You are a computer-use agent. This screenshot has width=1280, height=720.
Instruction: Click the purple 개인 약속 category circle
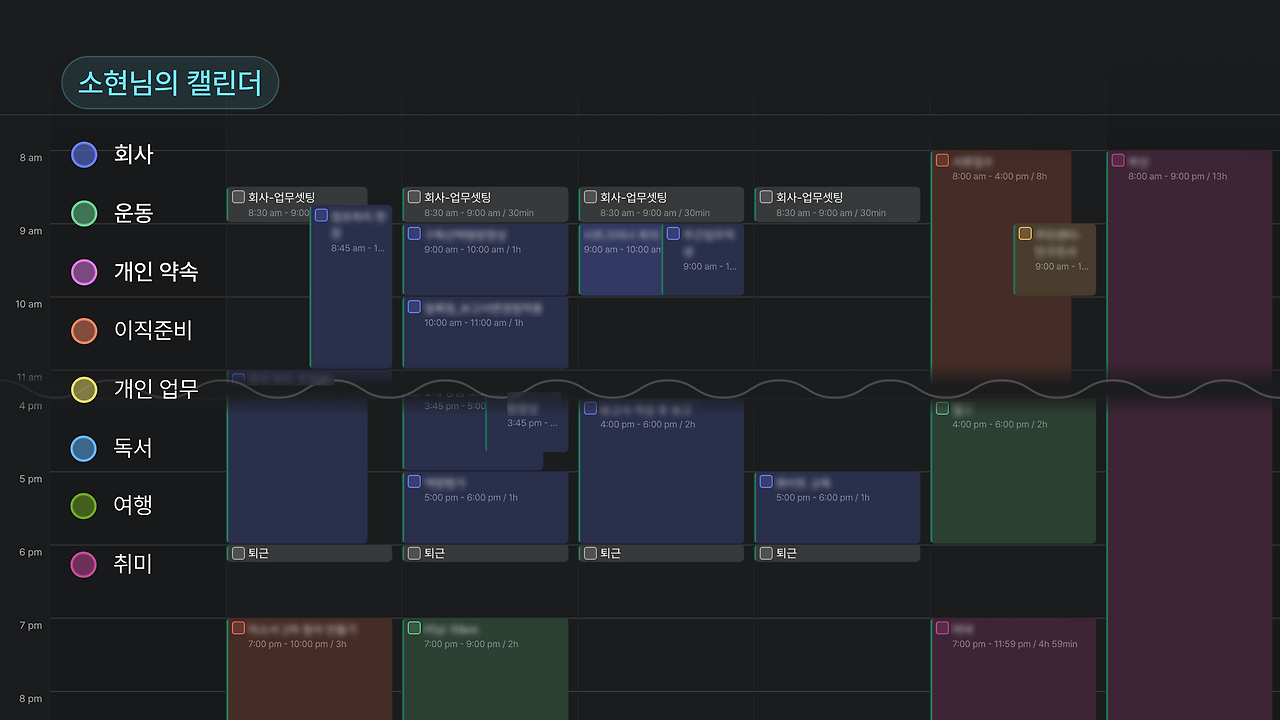(x=84, y=272)
